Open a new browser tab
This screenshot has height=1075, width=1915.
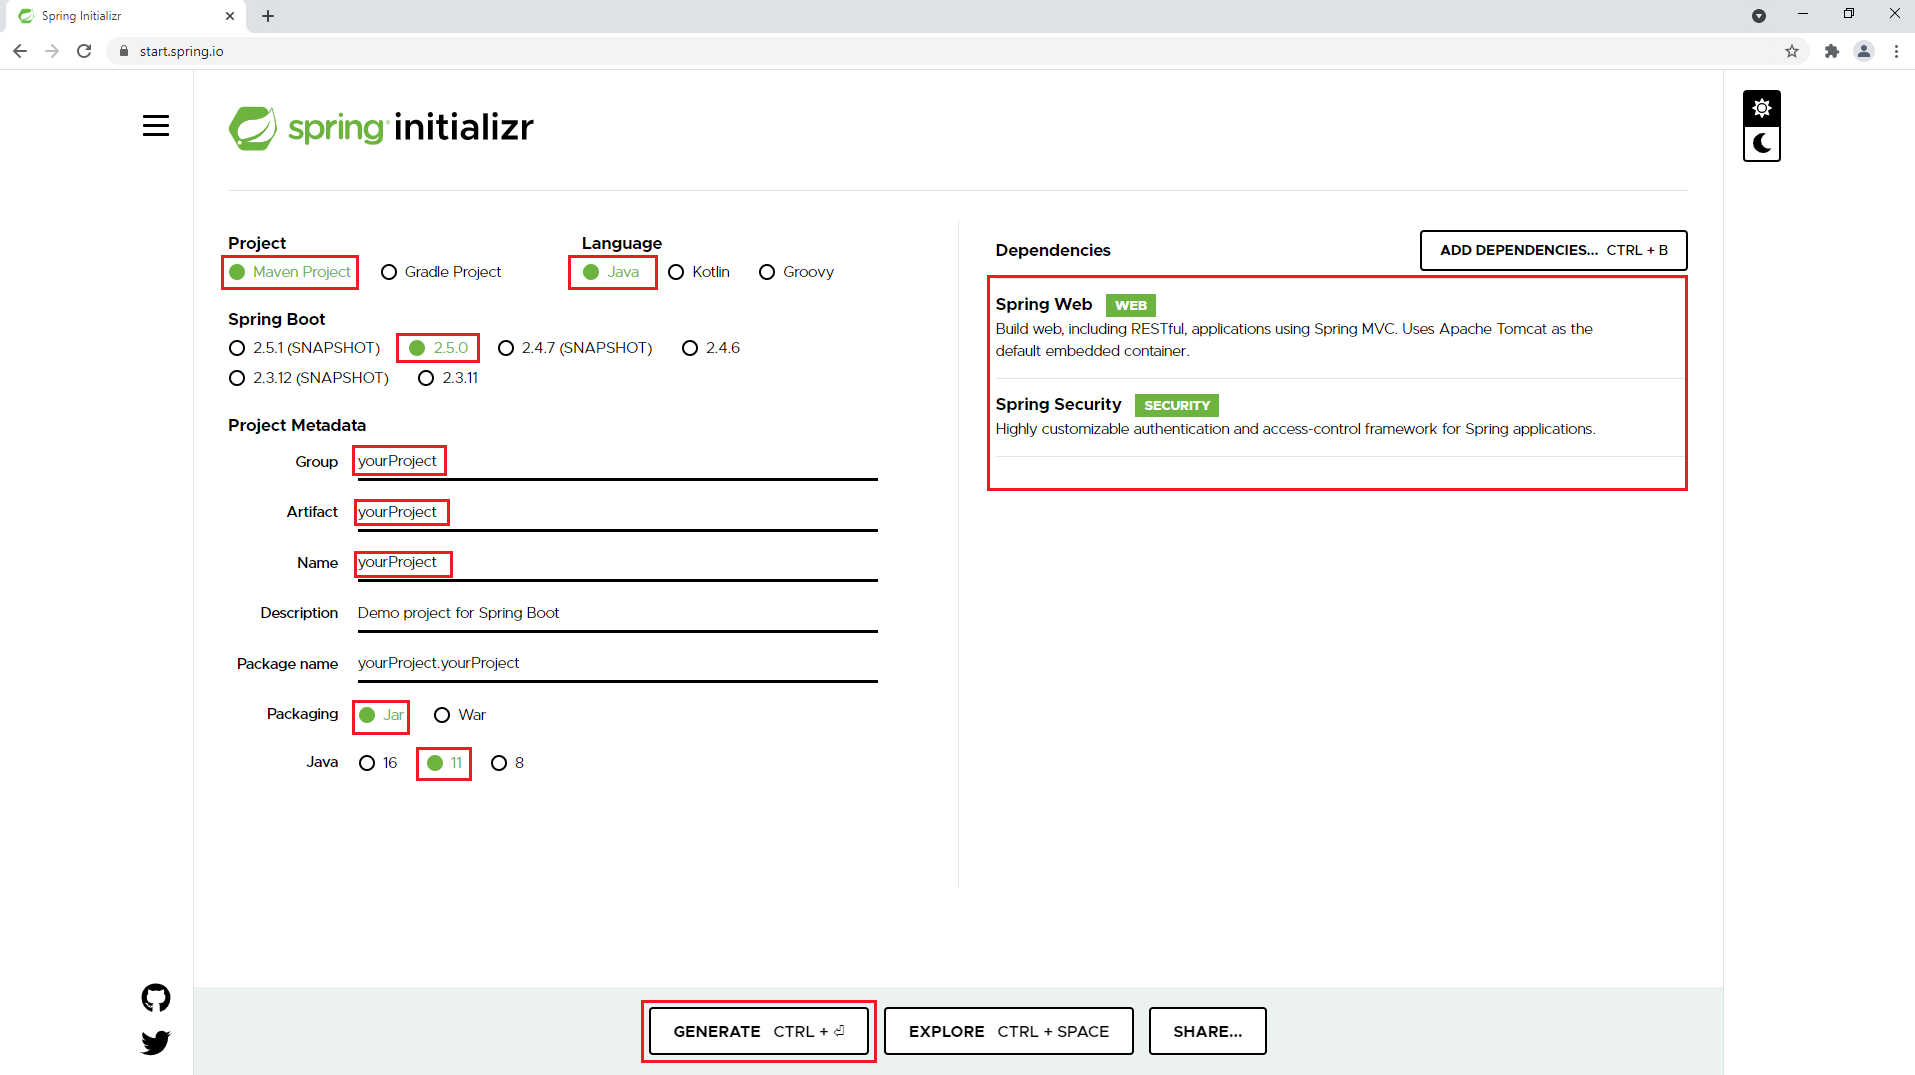pyautogui.click(x=268, y=16)
